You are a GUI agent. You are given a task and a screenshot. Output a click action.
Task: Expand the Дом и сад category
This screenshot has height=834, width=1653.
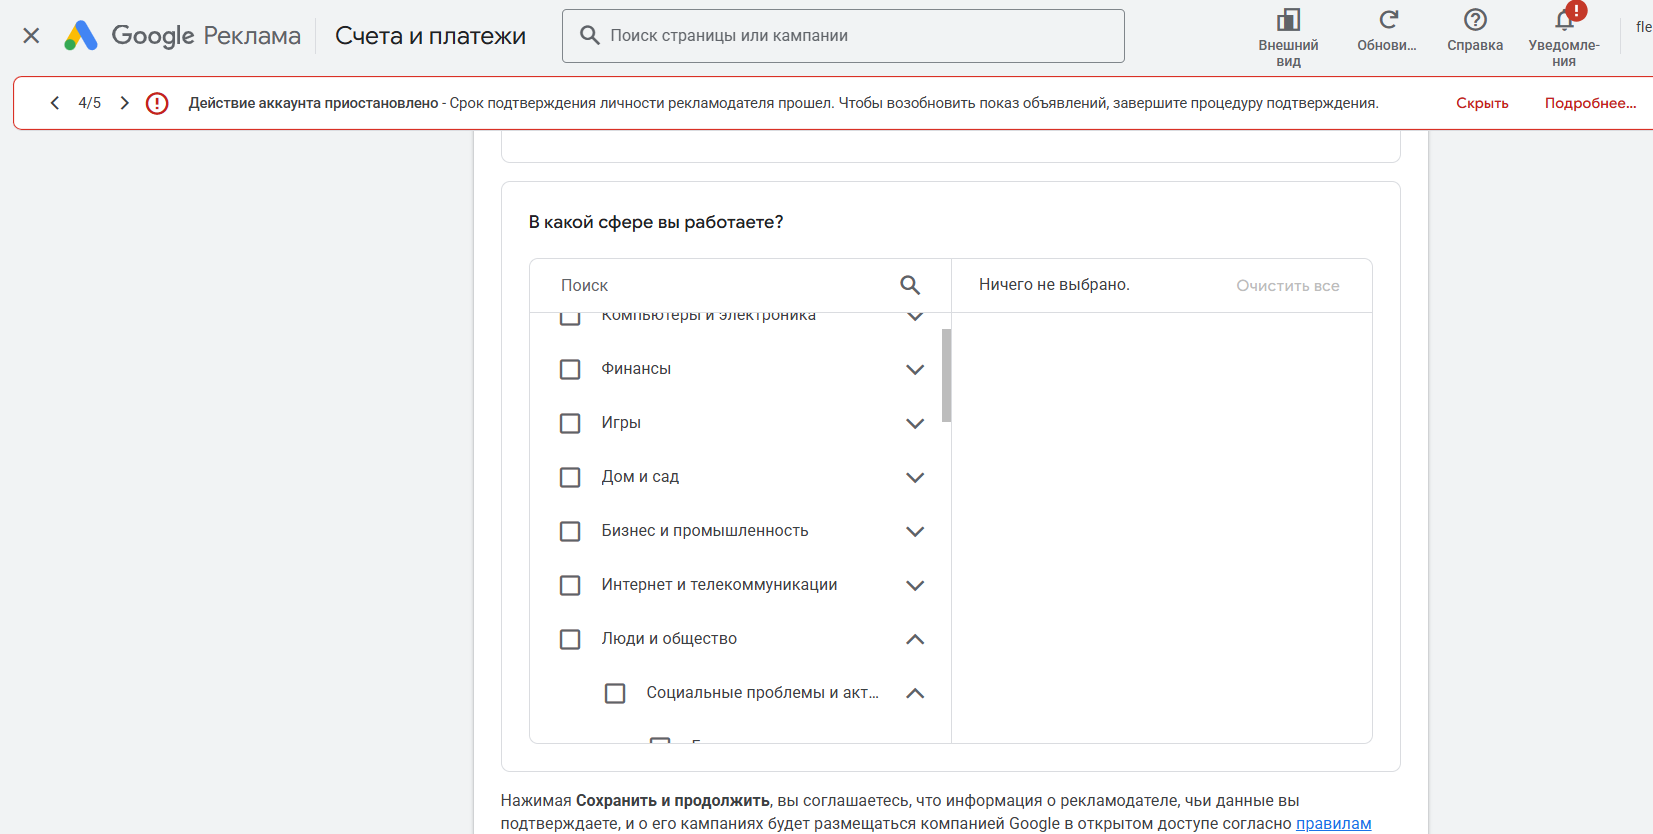(x=915, y=477)
